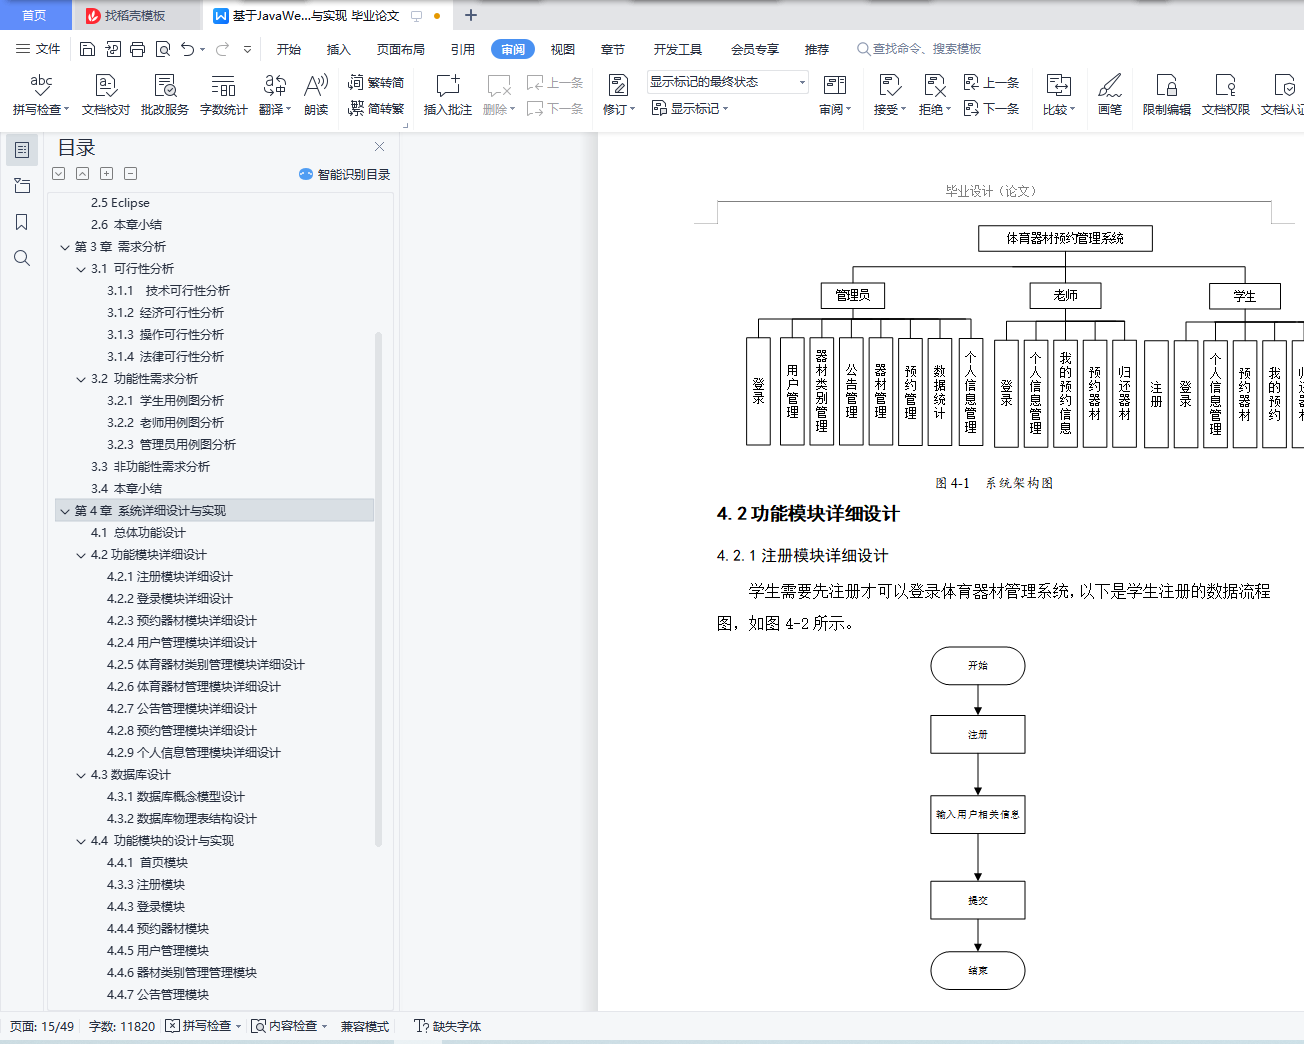Click Accept change (接受)
The width and height of the screenshot is (1304, 1044).
889,95
